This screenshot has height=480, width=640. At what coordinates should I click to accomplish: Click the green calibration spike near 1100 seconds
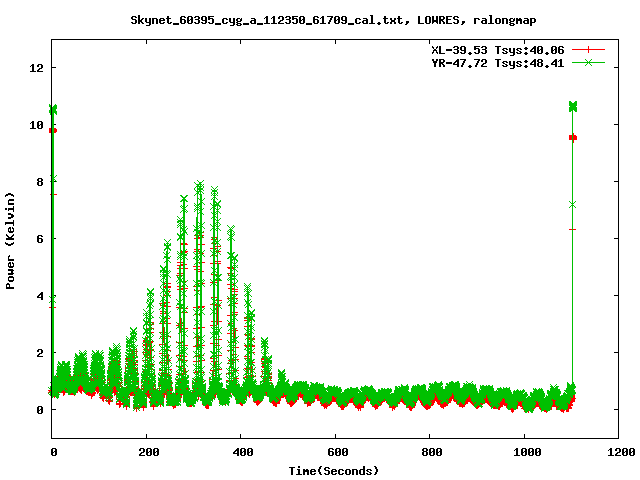[573, 107]
